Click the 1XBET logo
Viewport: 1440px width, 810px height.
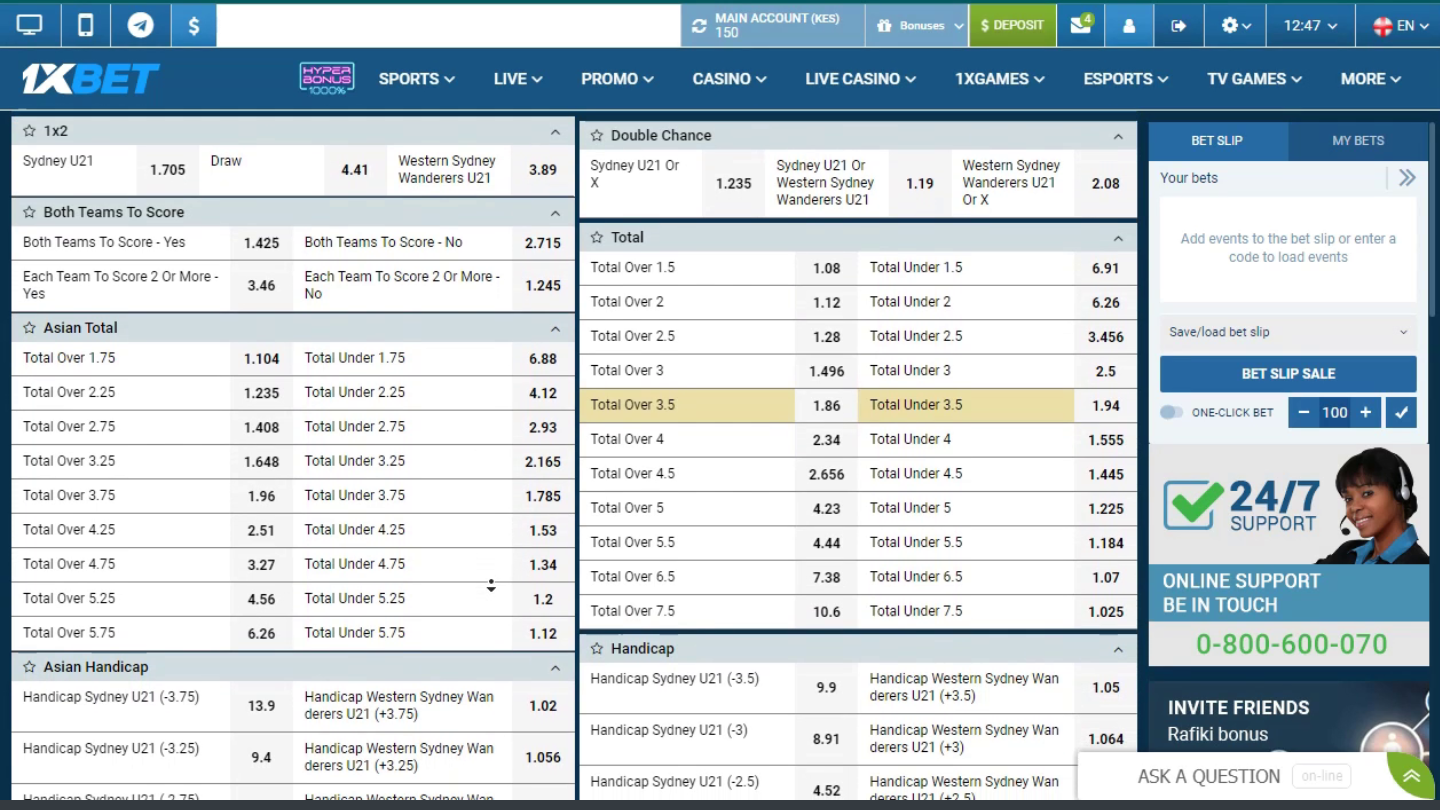[x=91, y=79]
